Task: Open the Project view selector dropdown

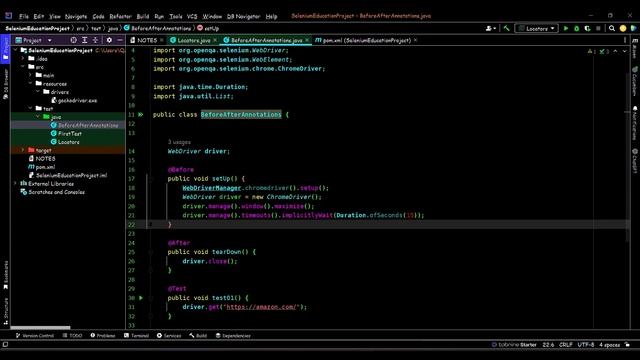Action: (34, 40)
